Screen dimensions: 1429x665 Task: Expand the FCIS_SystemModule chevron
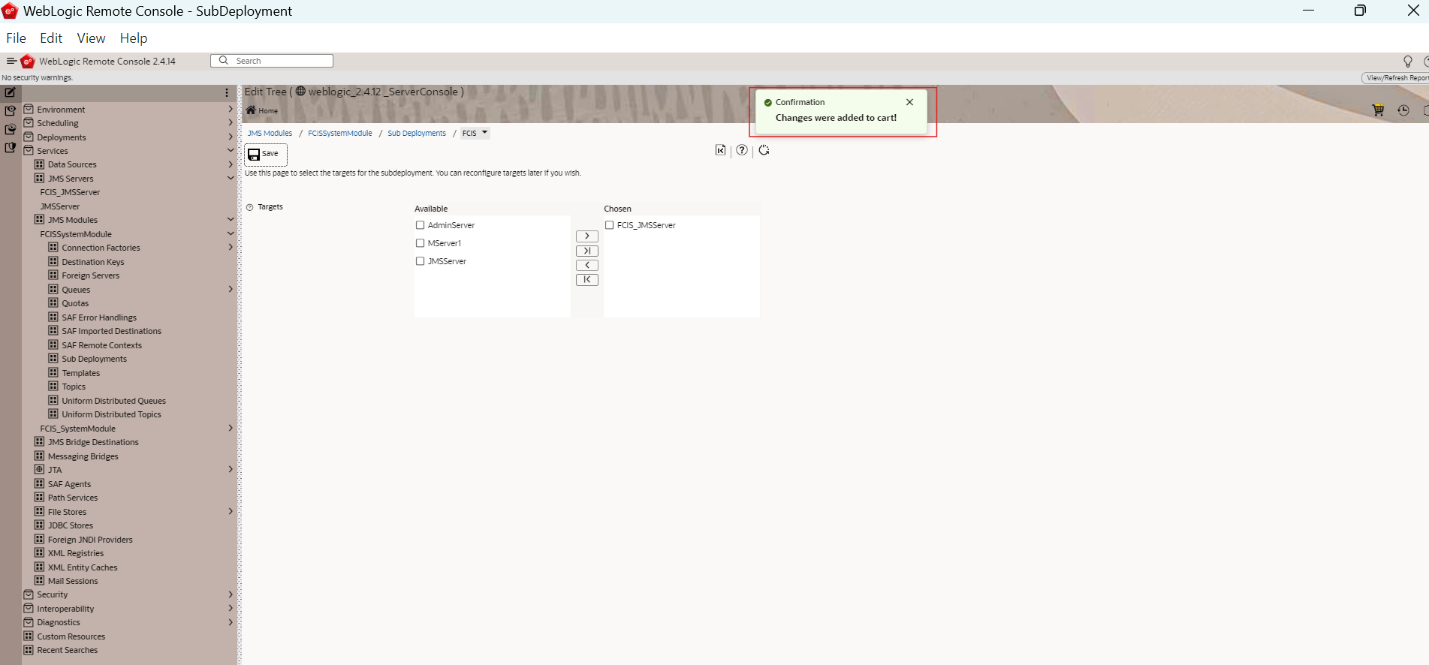pos(230,428)
